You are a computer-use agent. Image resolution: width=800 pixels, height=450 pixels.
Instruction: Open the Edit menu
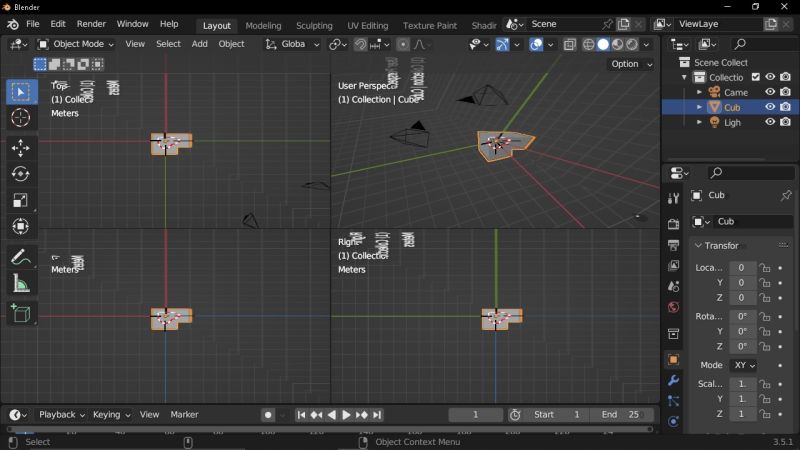[58, 24]
